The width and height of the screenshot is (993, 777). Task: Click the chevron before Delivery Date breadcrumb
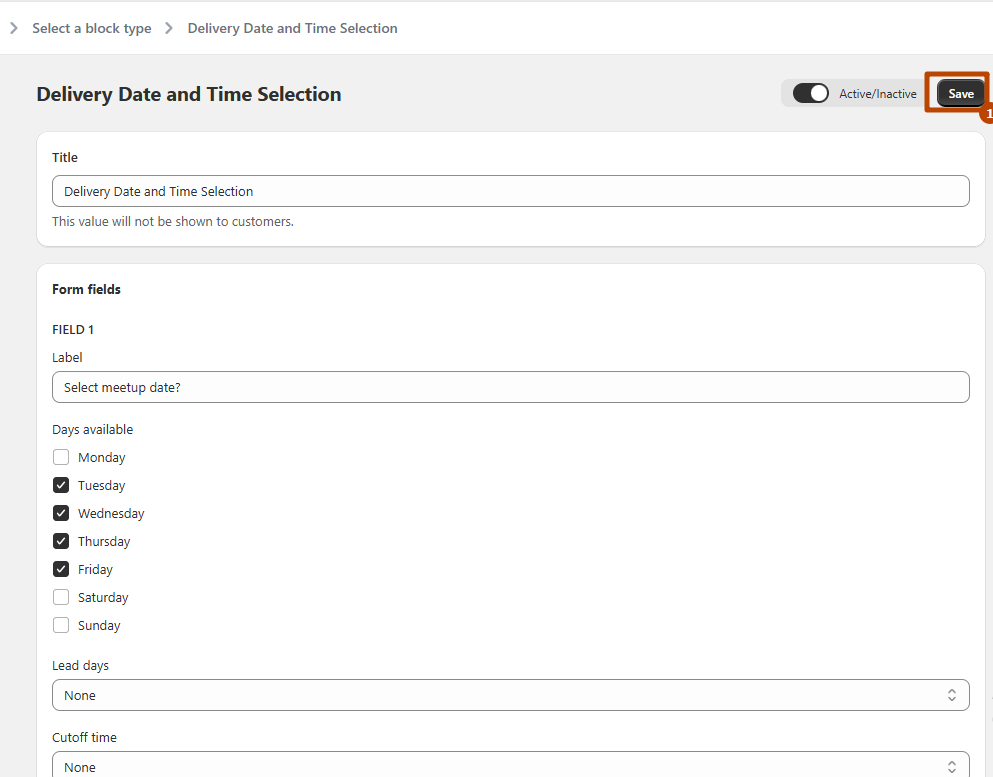point(170,28)
